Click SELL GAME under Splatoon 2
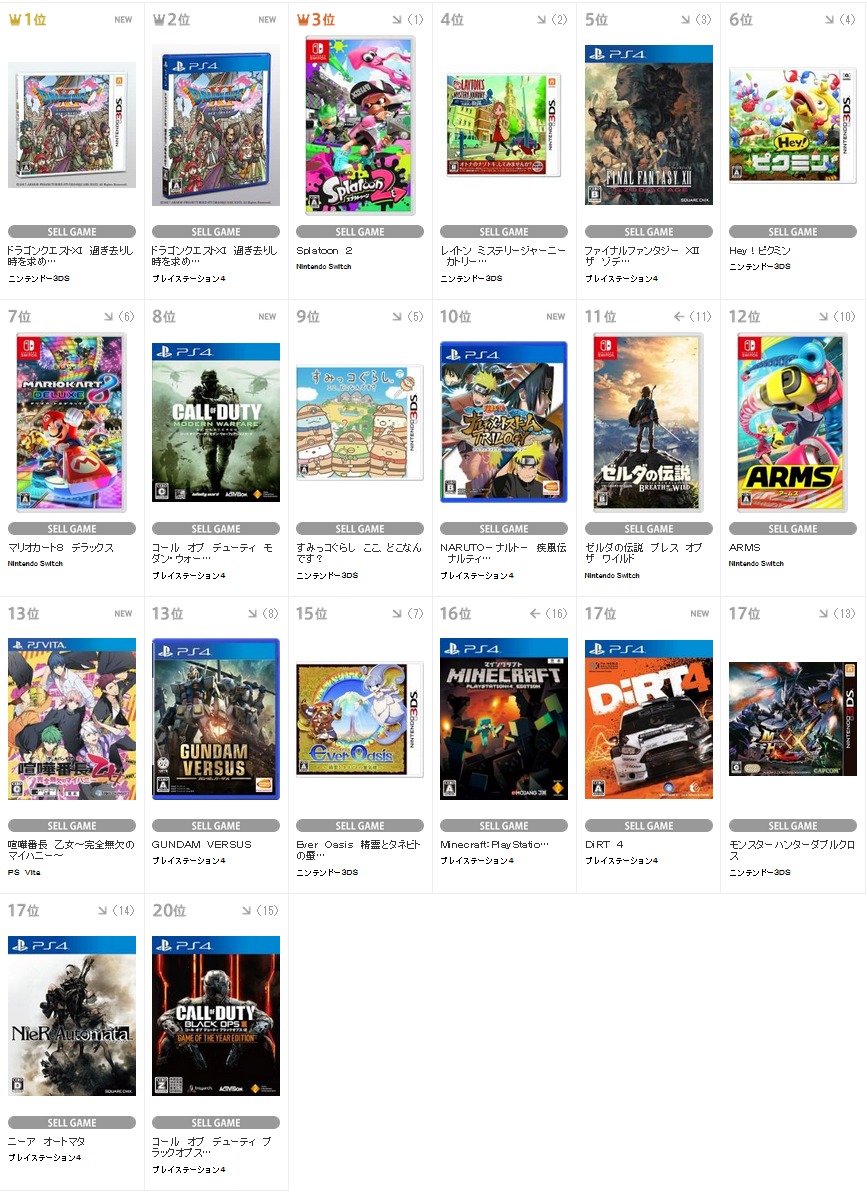 [360, 232]
